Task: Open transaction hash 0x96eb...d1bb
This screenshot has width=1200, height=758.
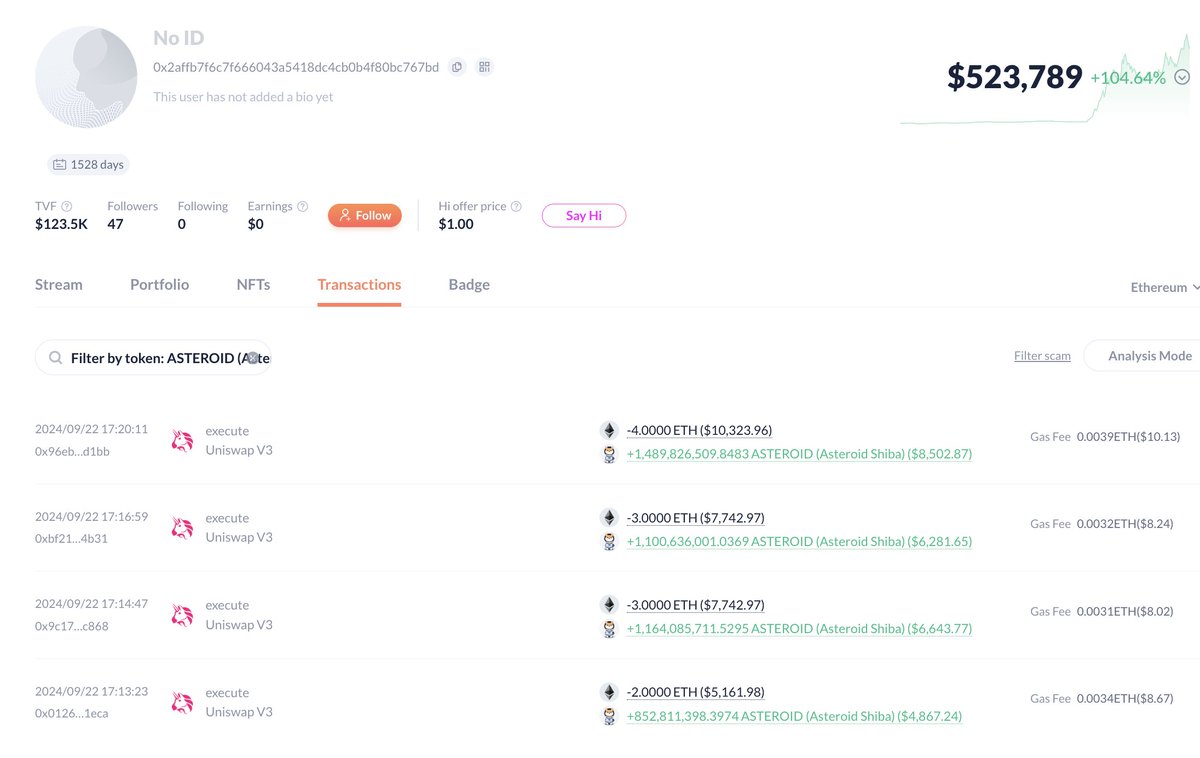Action: coord(72,451)
